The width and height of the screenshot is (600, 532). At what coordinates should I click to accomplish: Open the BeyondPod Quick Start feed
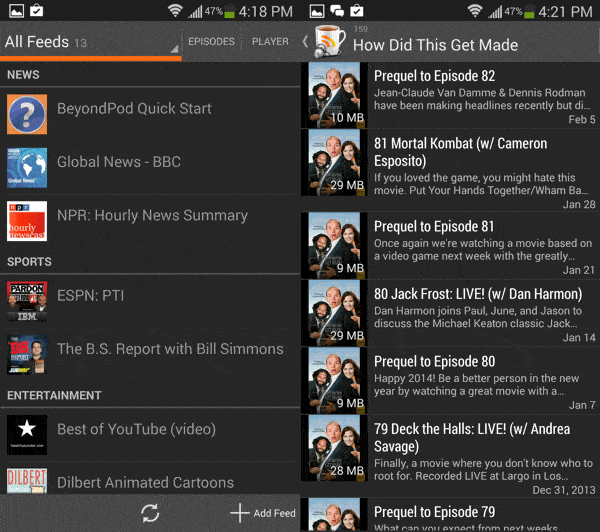(150, 114)
